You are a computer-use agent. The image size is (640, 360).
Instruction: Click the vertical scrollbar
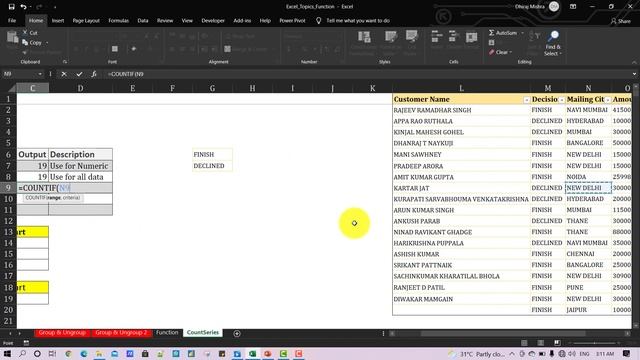tap(636, 206)
